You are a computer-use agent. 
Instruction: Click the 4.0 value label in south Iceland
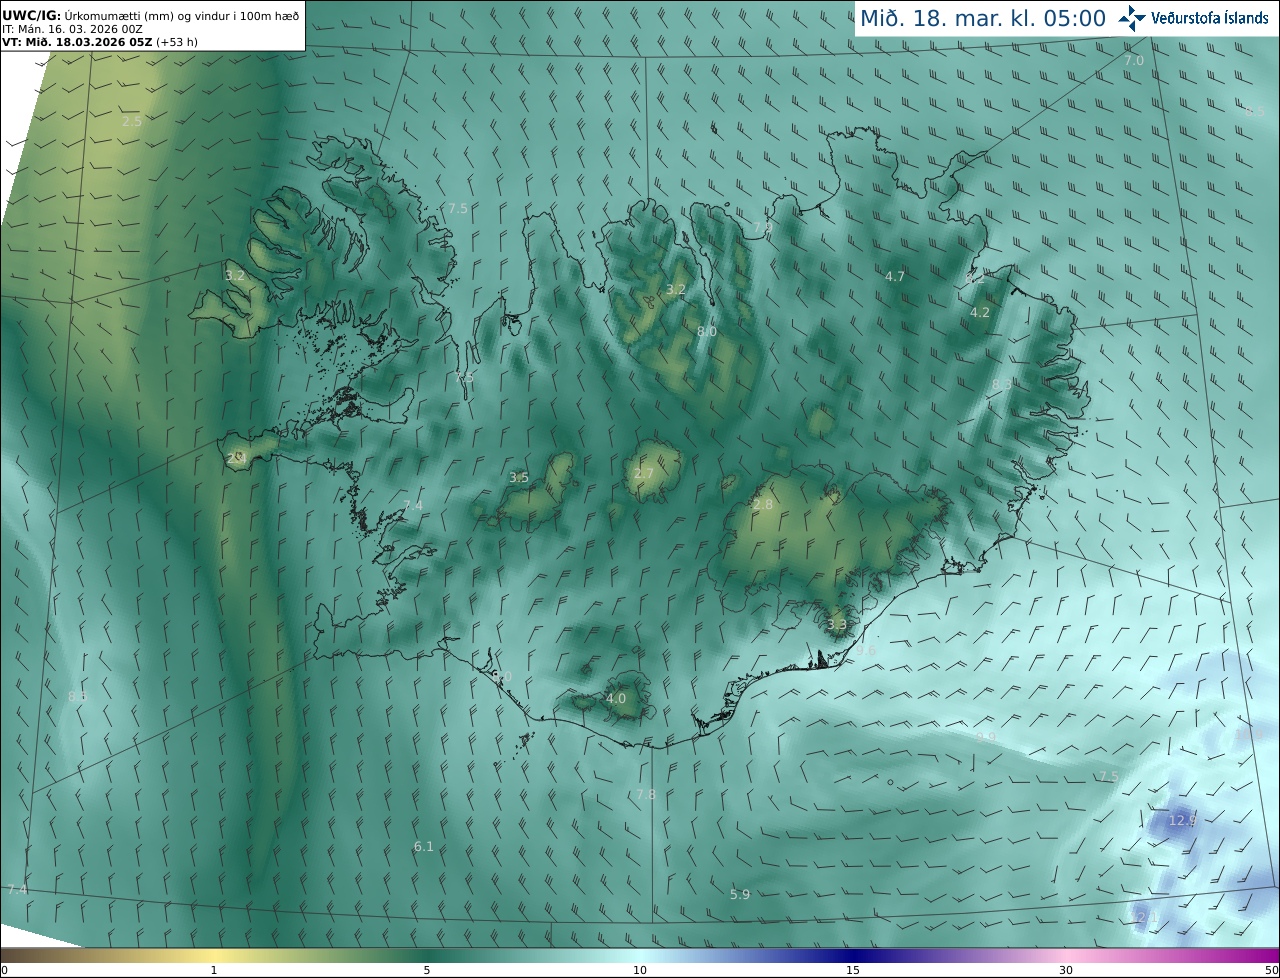[x=616, y=698]
